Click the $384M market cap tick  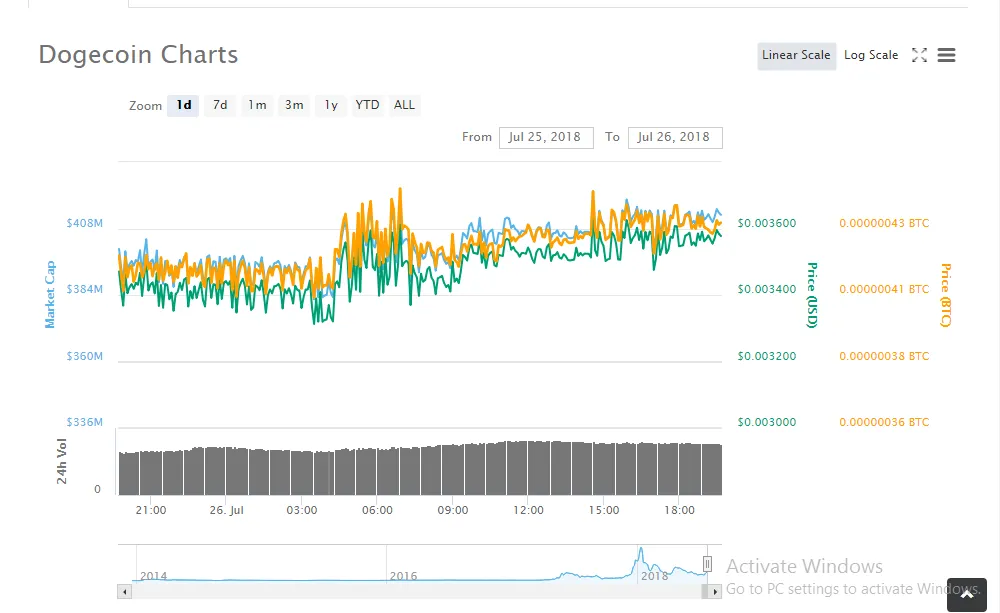pos(85,289)
